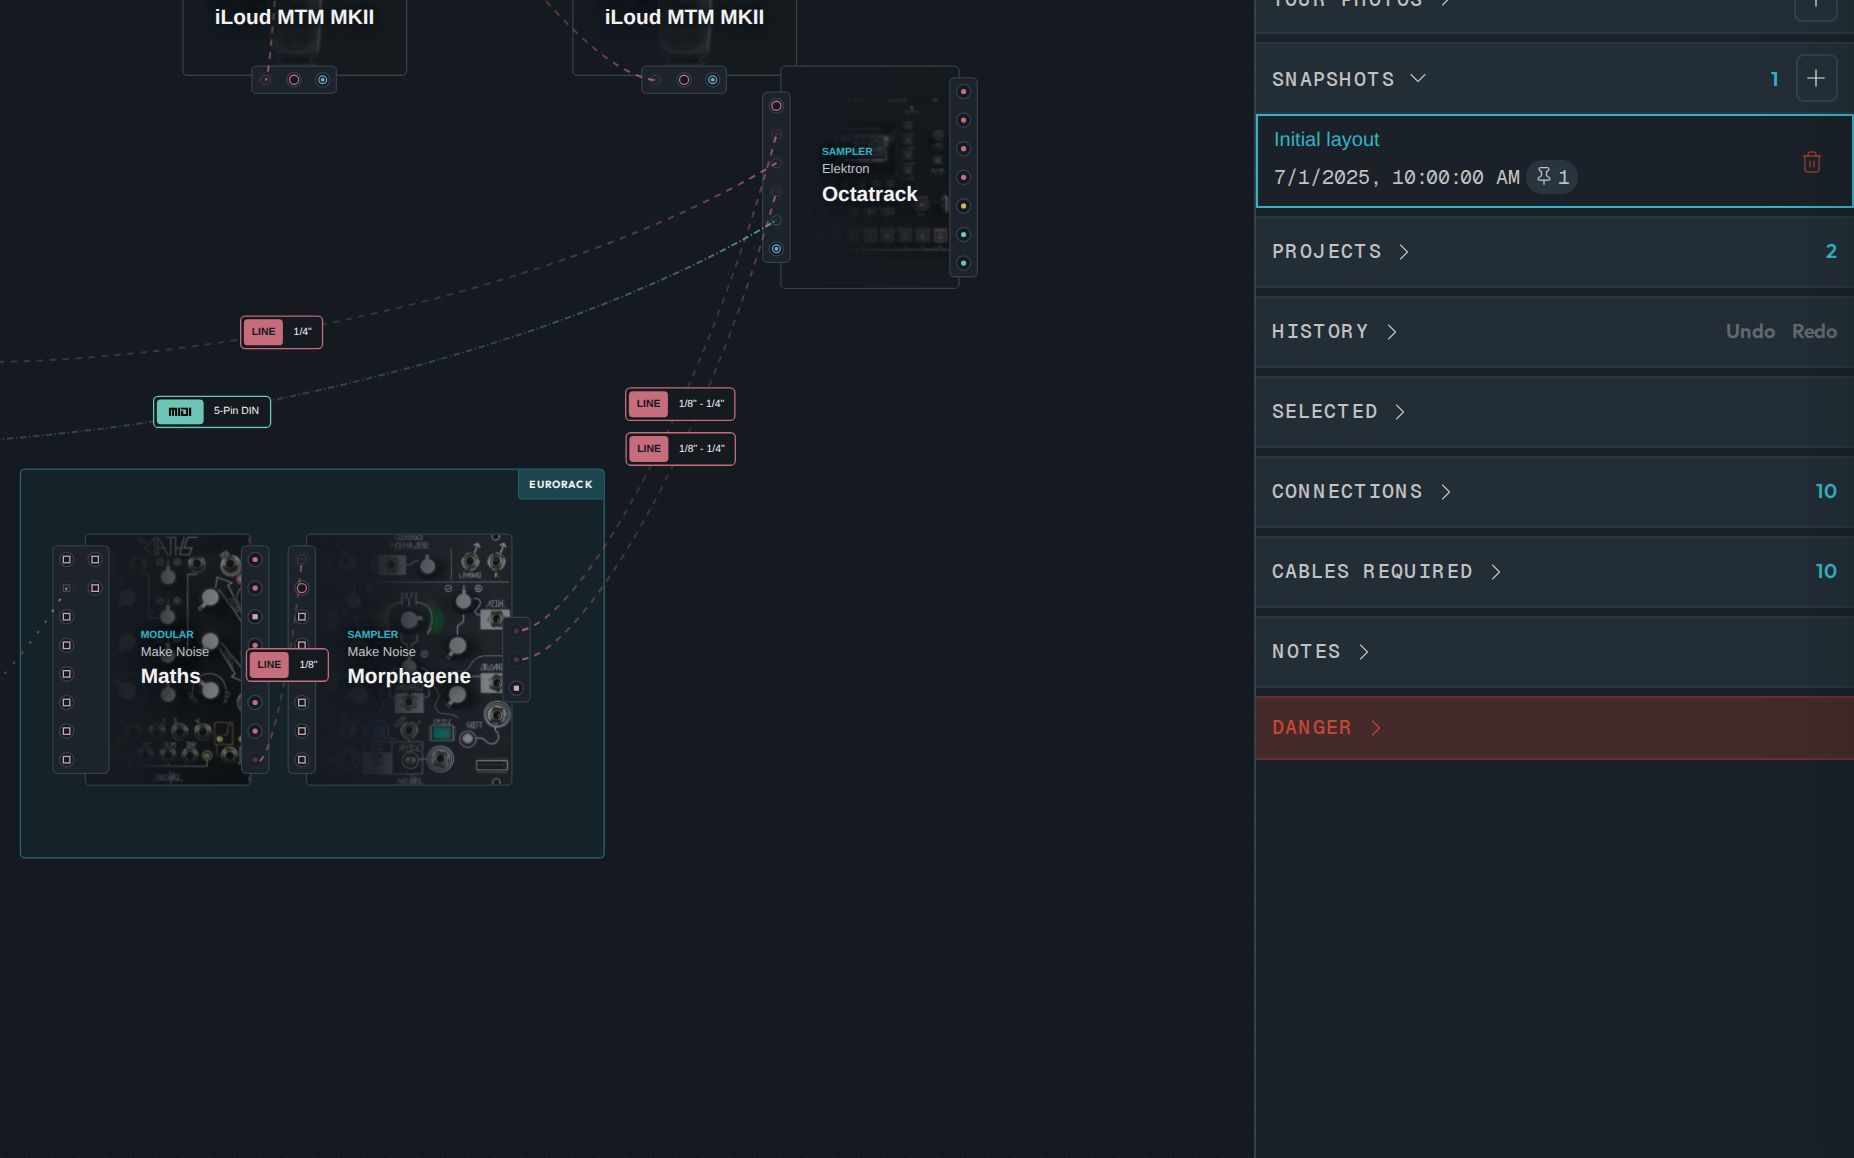Viewport: 1854px width, 1158px height.
Task: Click bottom MIDI port on Octatrack left strip
Action: (776, 249)
